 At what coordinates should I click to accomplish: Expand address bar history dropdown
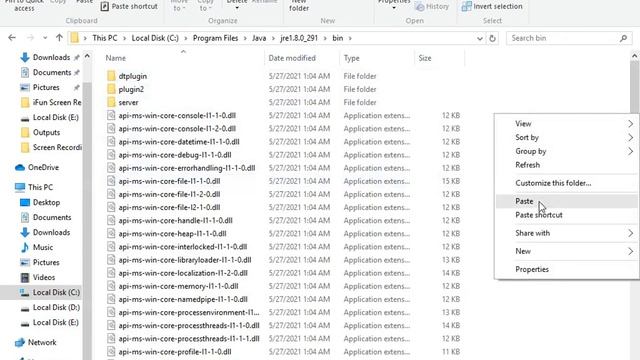(480, 38)
